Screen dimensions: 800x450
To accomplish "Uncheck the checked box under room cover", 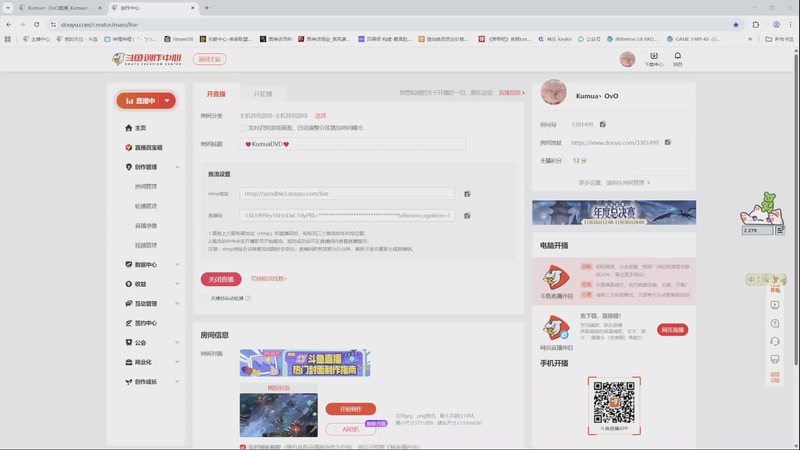I will tap(243, 447).
